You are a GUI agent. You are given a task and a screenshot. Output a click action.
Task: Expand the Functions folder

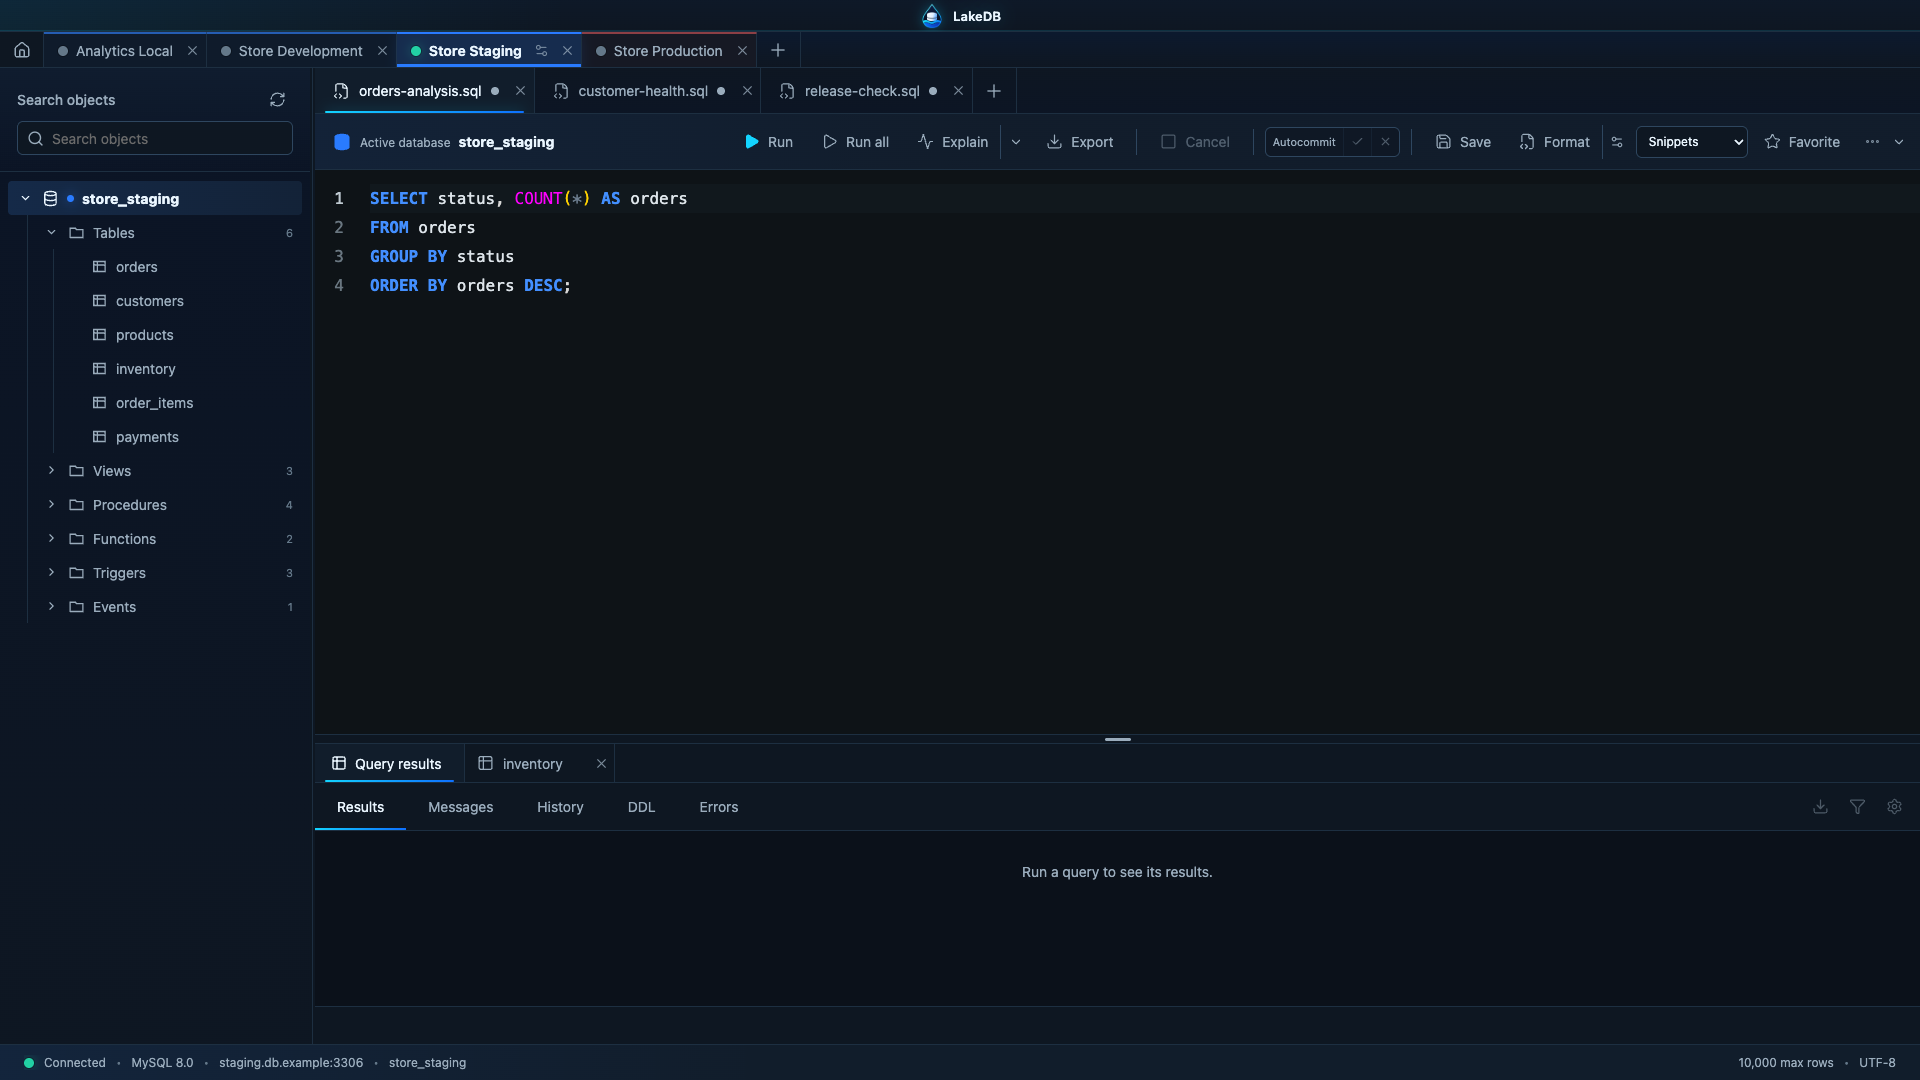pyautogui.click(x=51, y=539)
